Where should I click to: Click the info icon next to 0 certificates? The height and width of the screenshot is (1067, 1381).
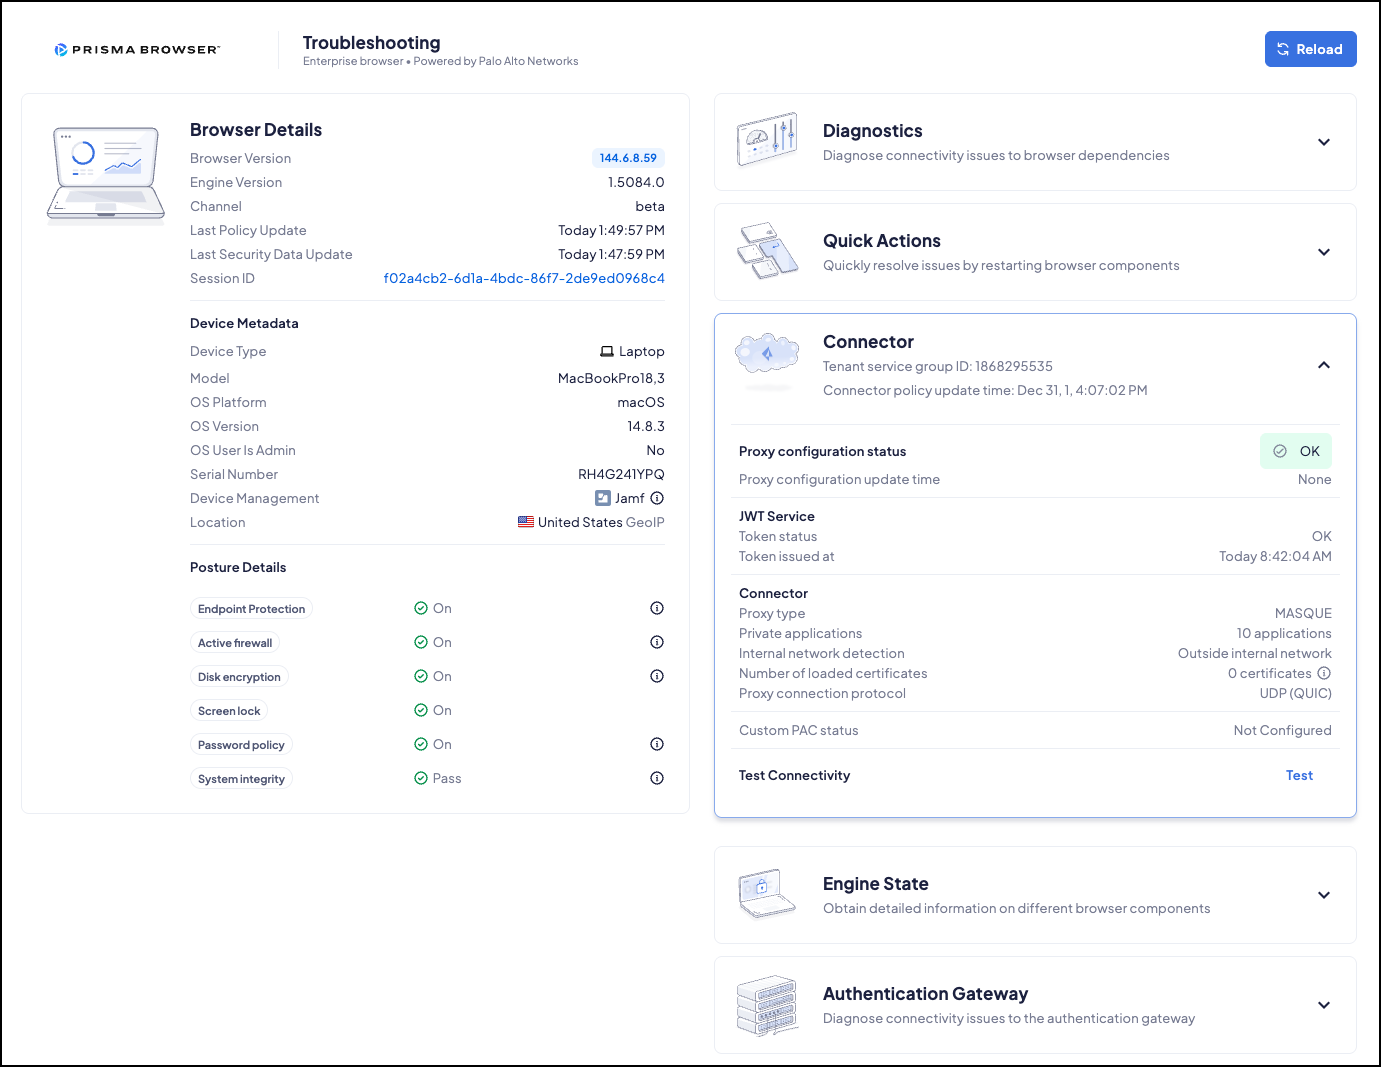[1324, 673]
